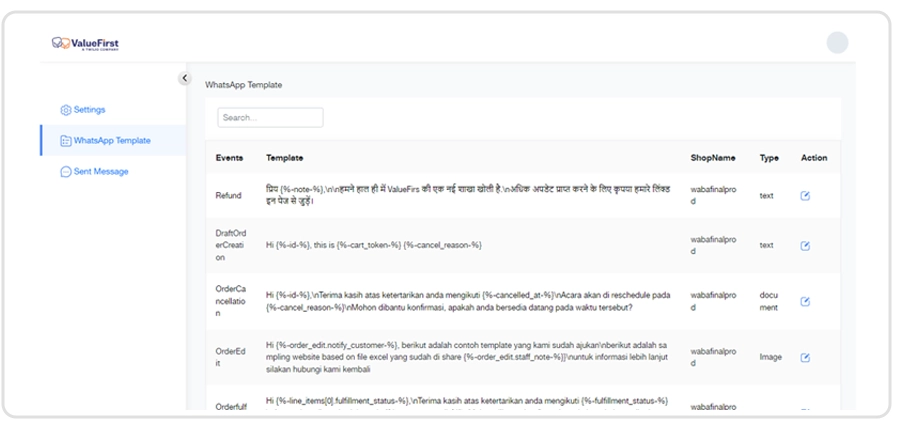Edit the OrderCancellation template

tap(805, 302)
